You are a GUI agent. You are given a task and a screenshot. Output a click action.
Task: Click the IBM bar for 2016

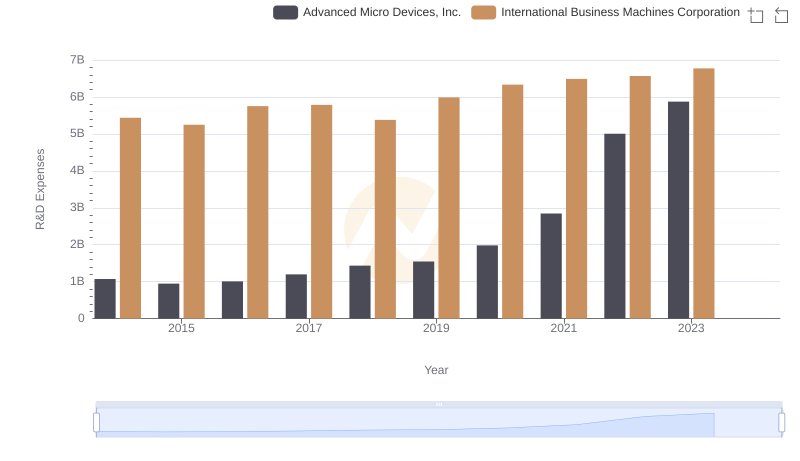click(x=258, y=212)
